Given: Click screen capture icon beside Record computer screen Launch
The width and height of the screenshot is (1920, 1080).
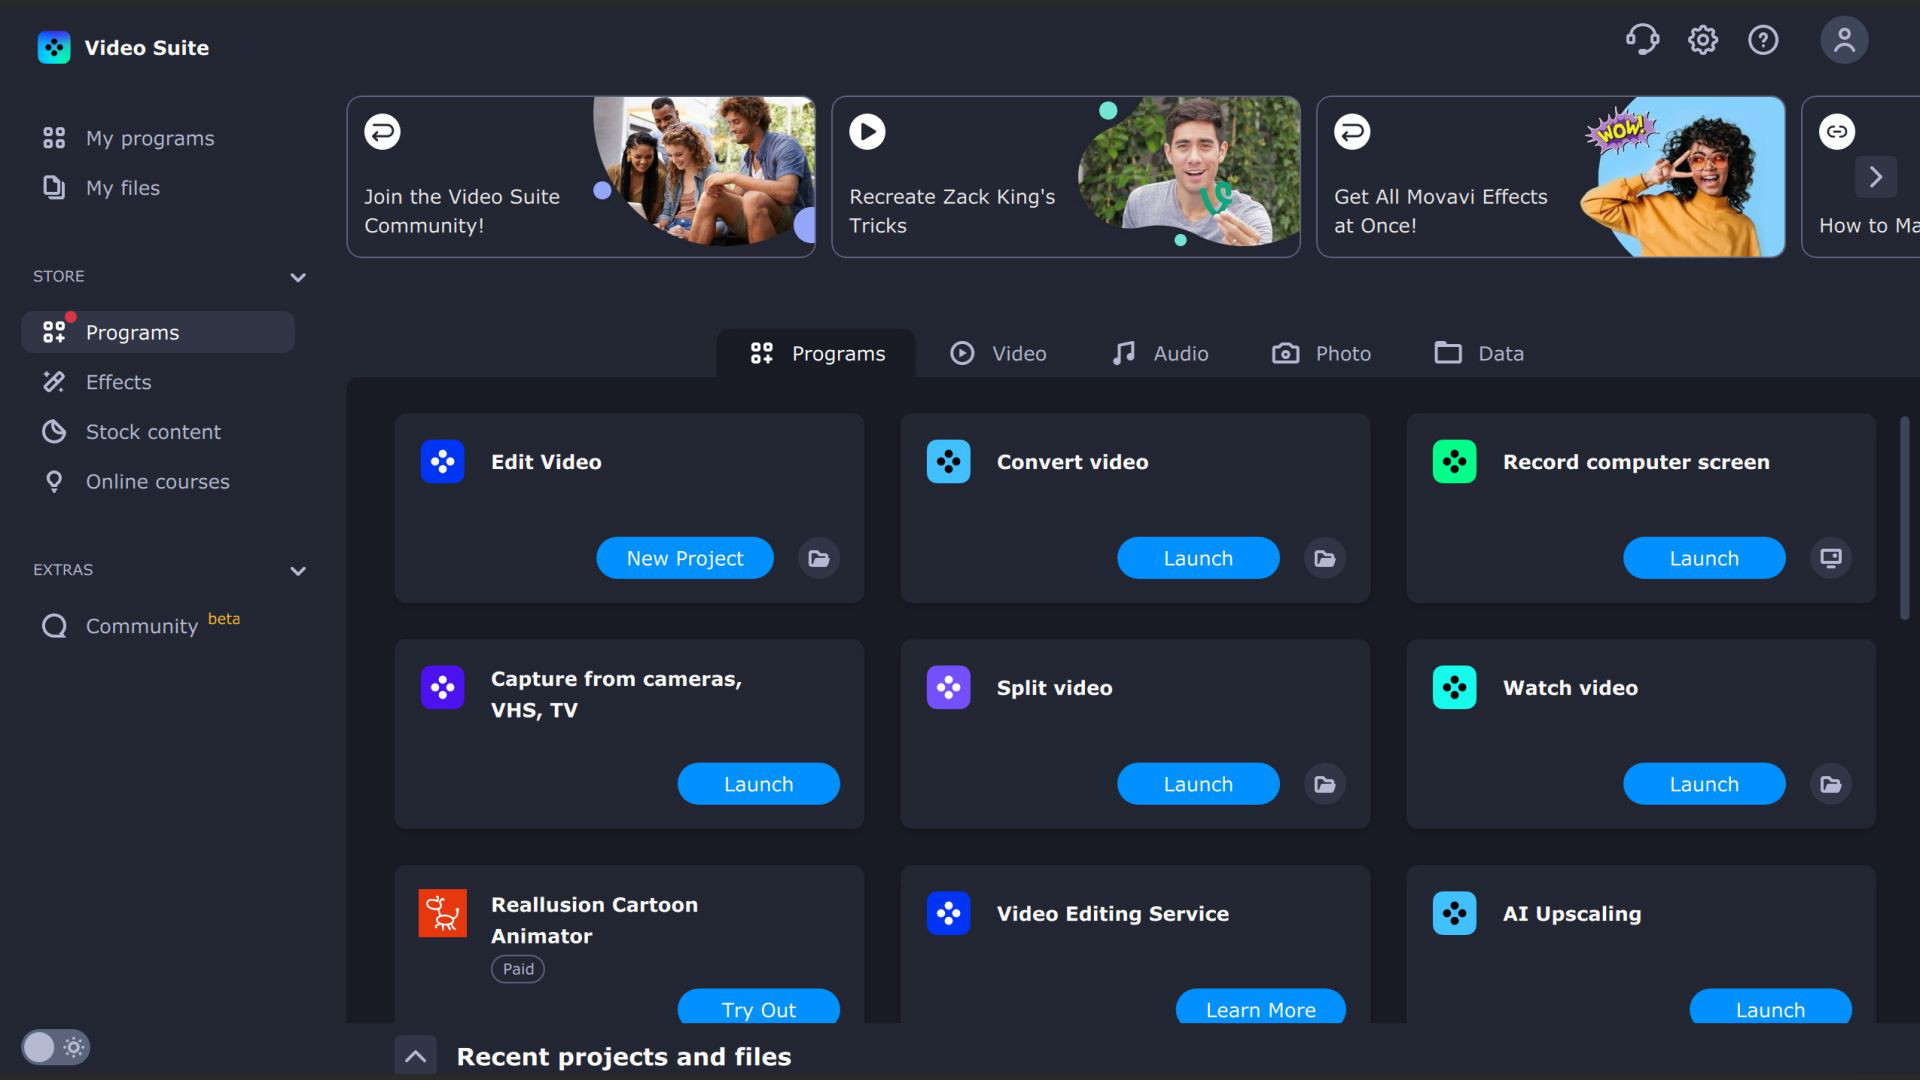Looking at the screenshot, I should [x=1831, y=558].
